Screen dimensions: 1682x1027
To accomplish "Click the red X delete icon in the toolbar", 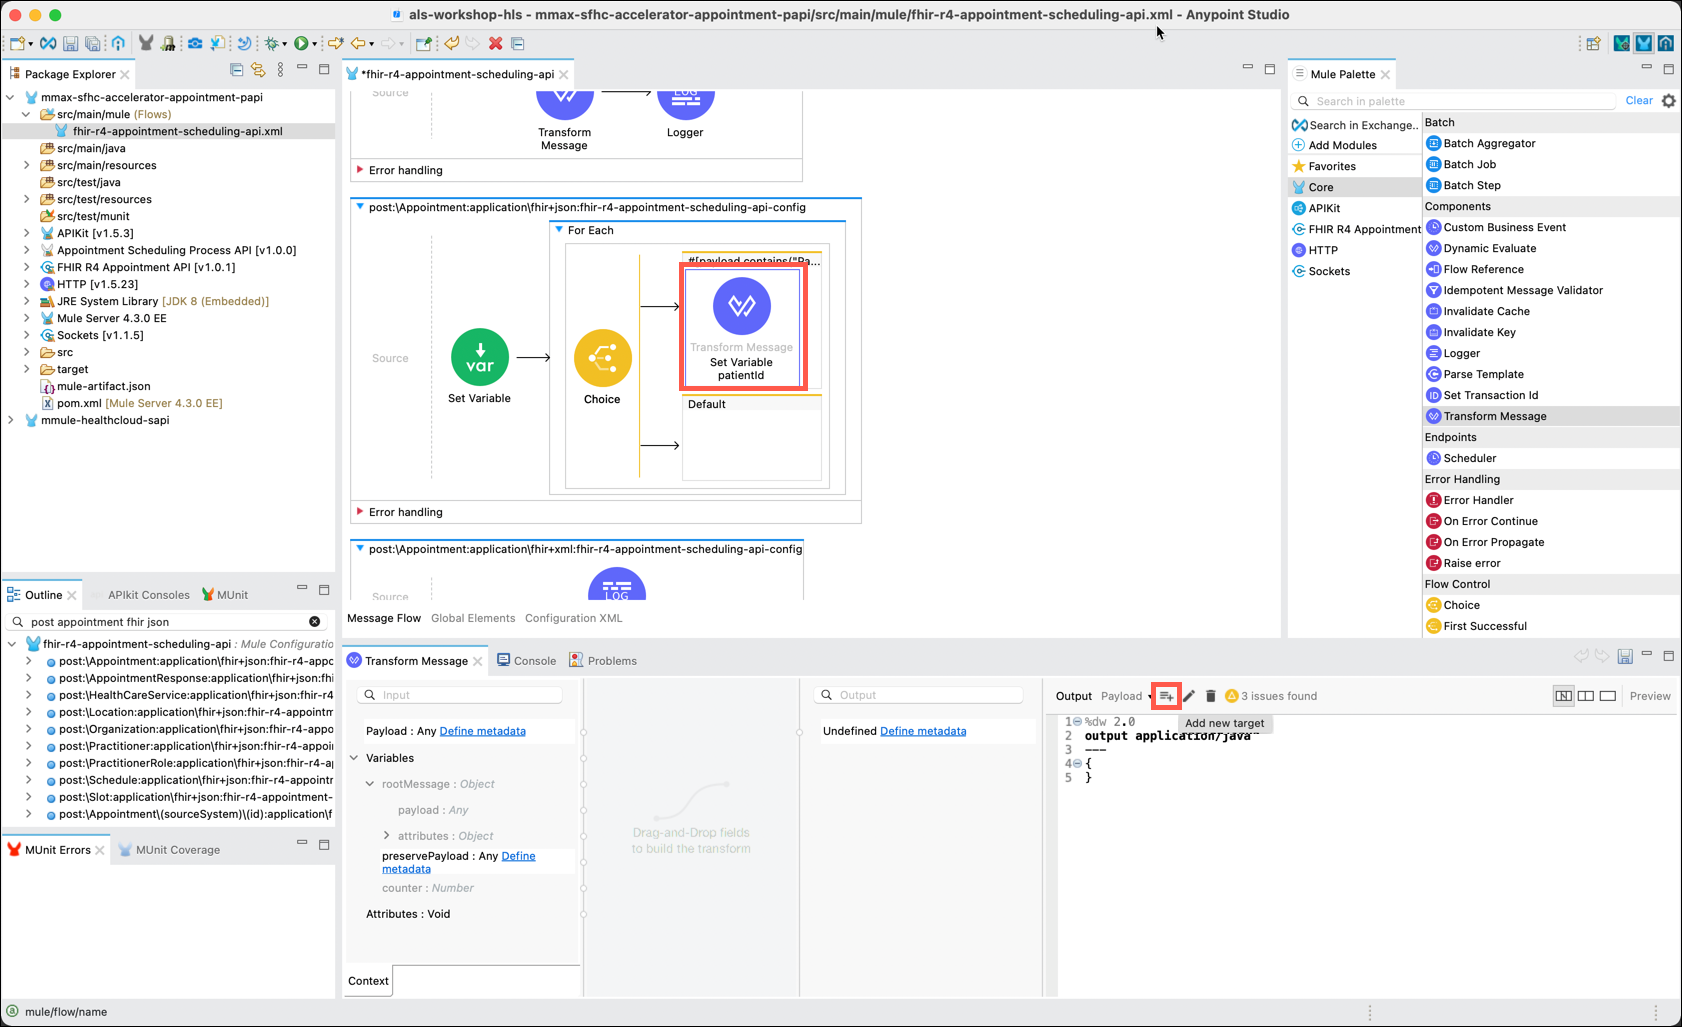I will coord(495,44).
